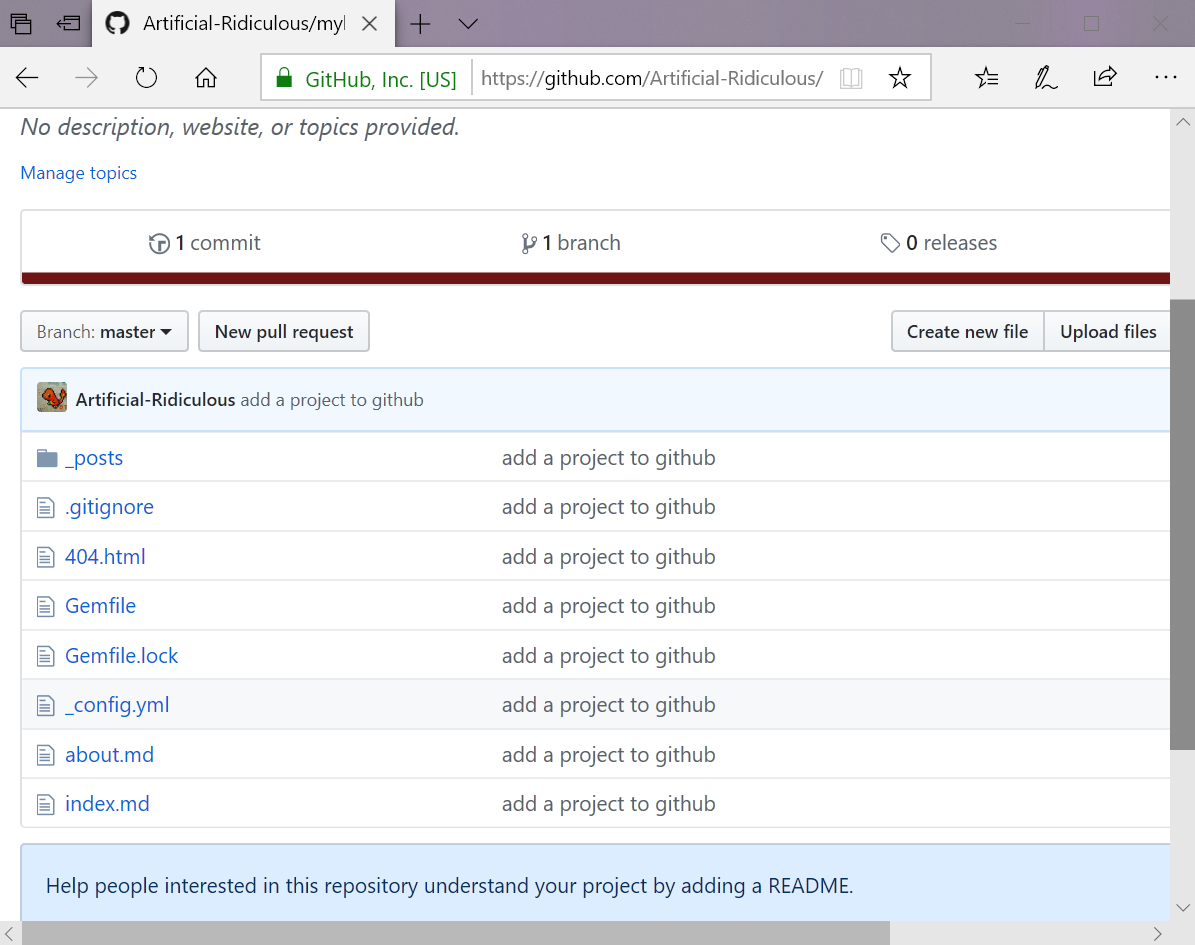The height and width of the screenshot is (945, 1195).
Task: Click the vertical scrollbar thumb
Action: click(x=1183, y=524)
